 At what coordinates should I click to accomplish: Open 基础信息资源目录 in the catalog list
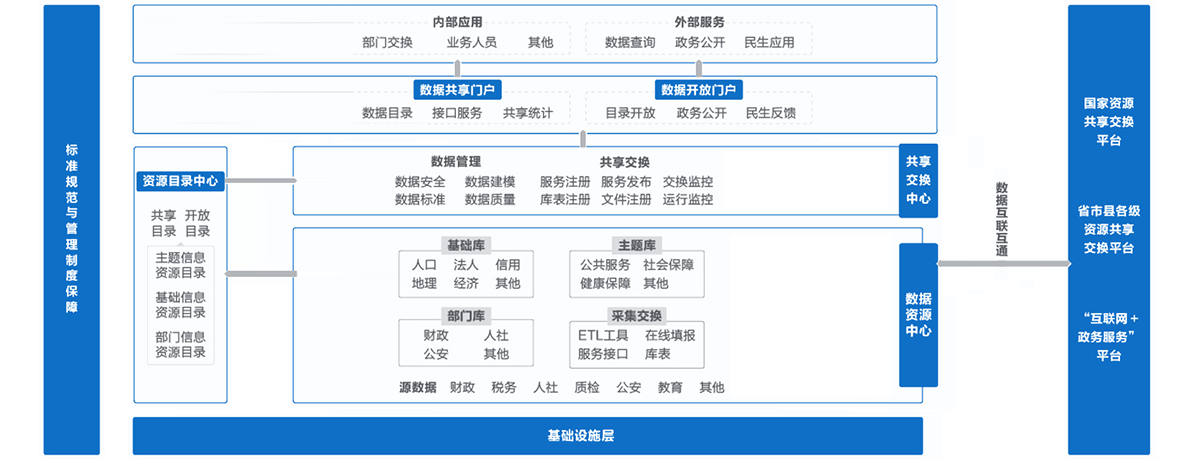181,305
